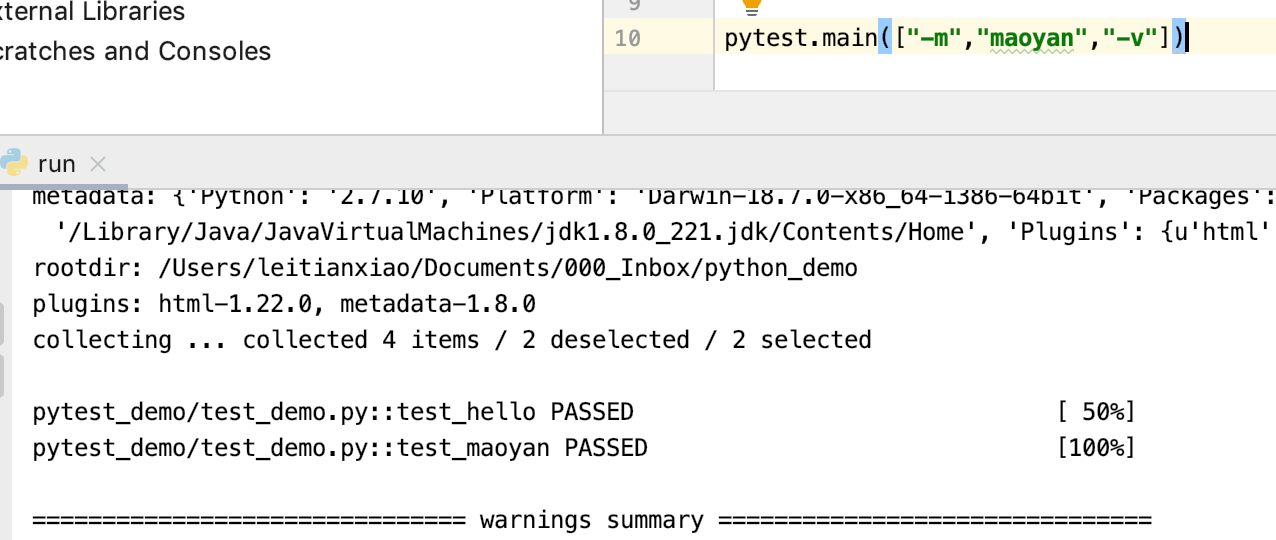
Task: Click the warnings summary separator line
Action: pos(592,520)
